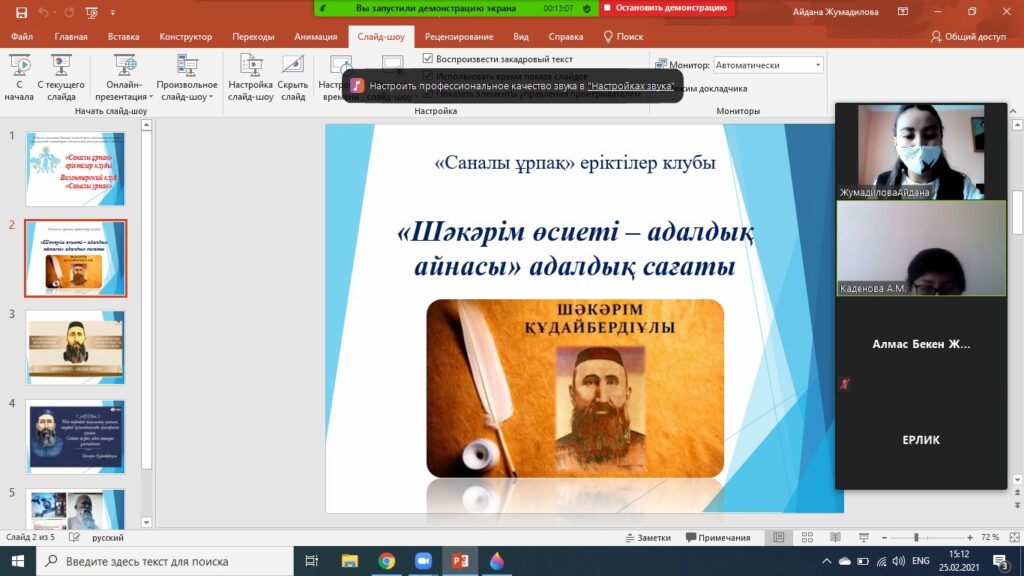Switch to Reading view icon
The height and width of the screenshot is (576, 1024).
(x=835, y=537)
